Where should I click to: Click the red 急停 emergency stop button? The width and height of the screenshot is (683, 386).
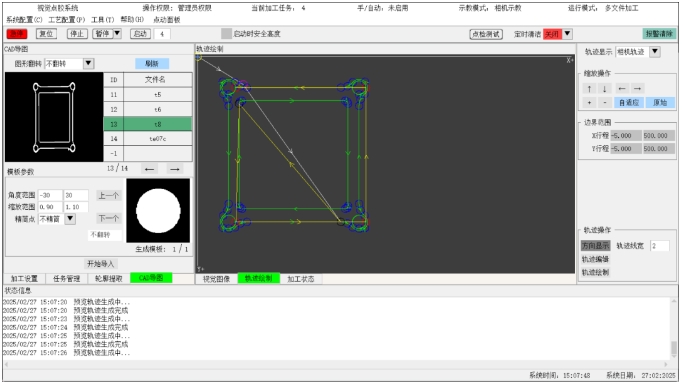click(x=17, y=34)
